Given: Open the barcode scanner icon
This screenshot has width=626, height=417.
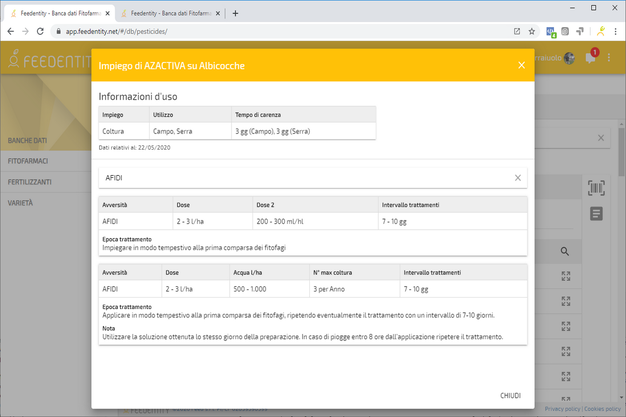Looking at the screenshot, I should (596, 188).
